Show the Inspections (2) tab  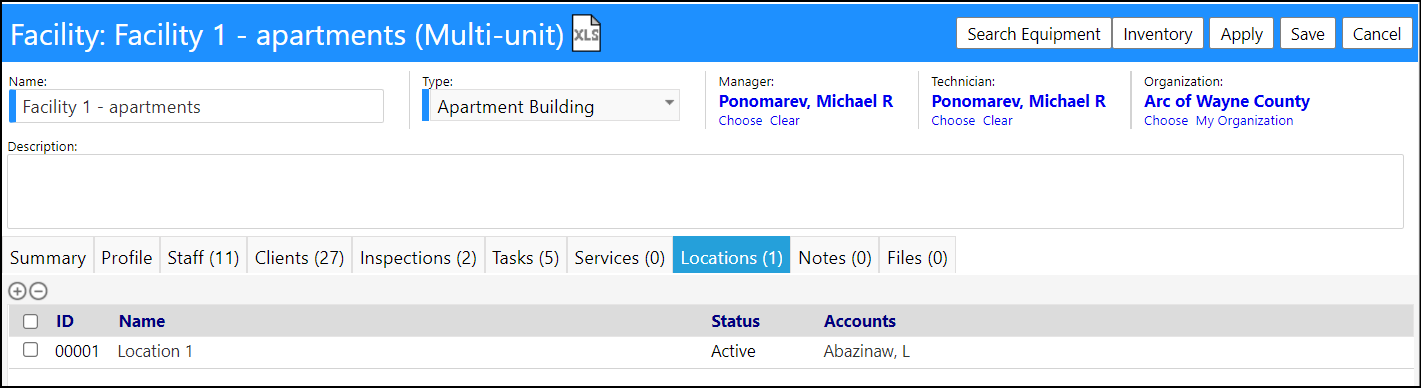pos(418,257)
